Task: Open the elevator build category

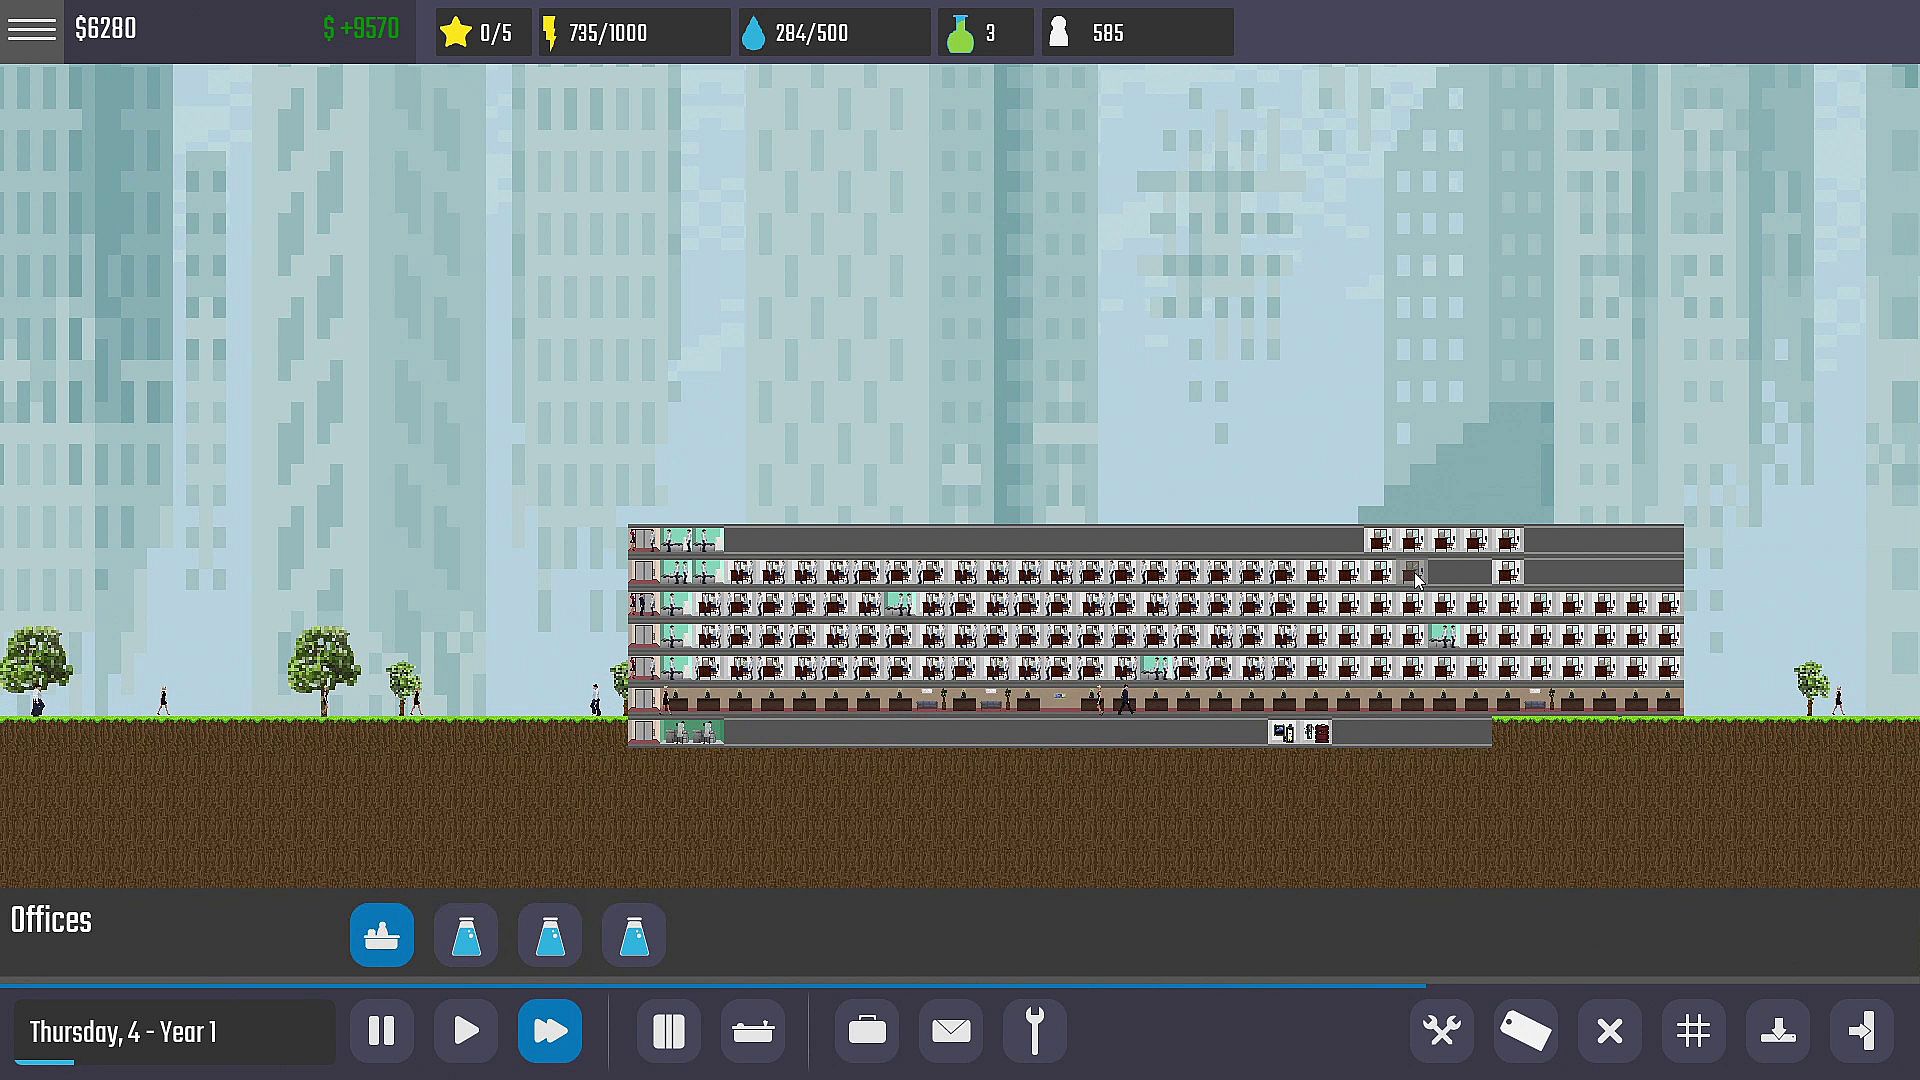Action: 668,1031
